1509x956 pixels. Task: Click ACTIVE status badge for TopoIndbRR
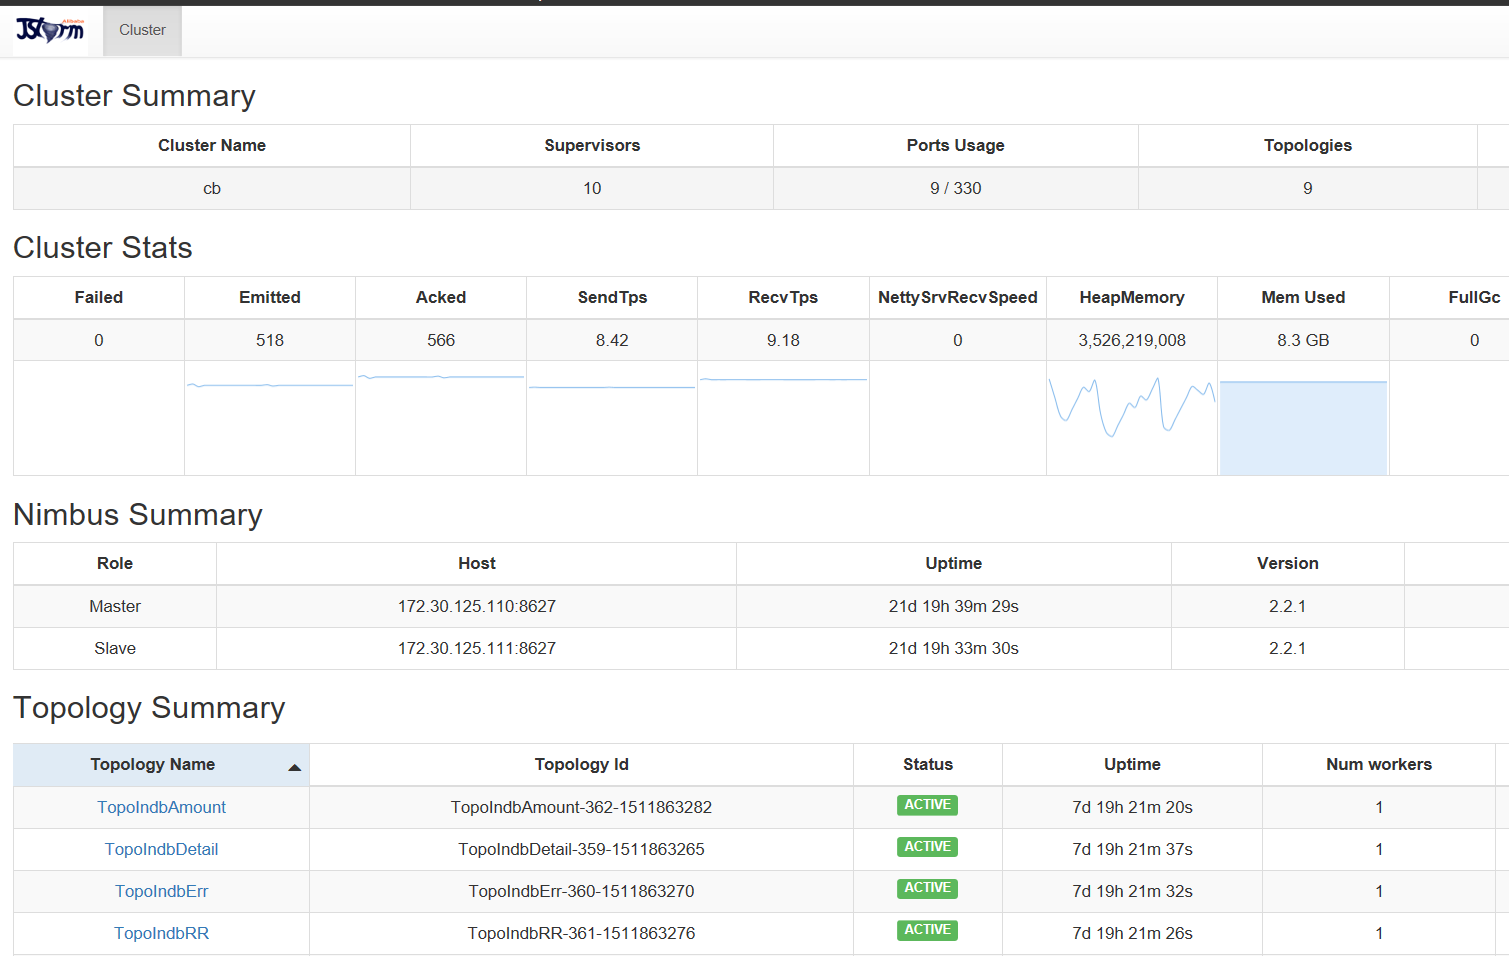(927, 930)
